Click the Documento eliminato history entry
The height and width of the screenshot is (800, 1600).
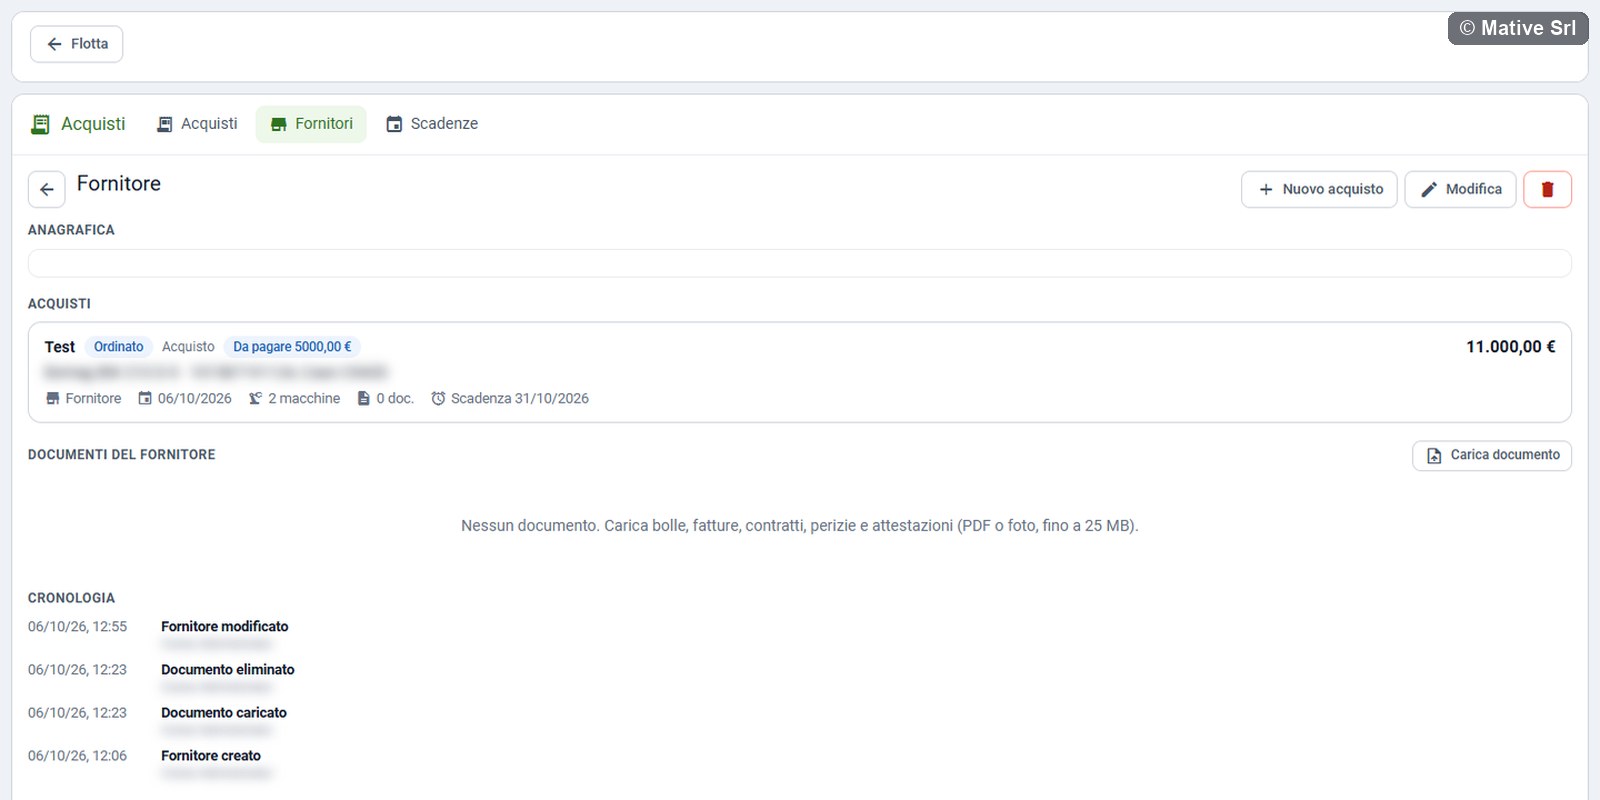[x=228, y=670]
